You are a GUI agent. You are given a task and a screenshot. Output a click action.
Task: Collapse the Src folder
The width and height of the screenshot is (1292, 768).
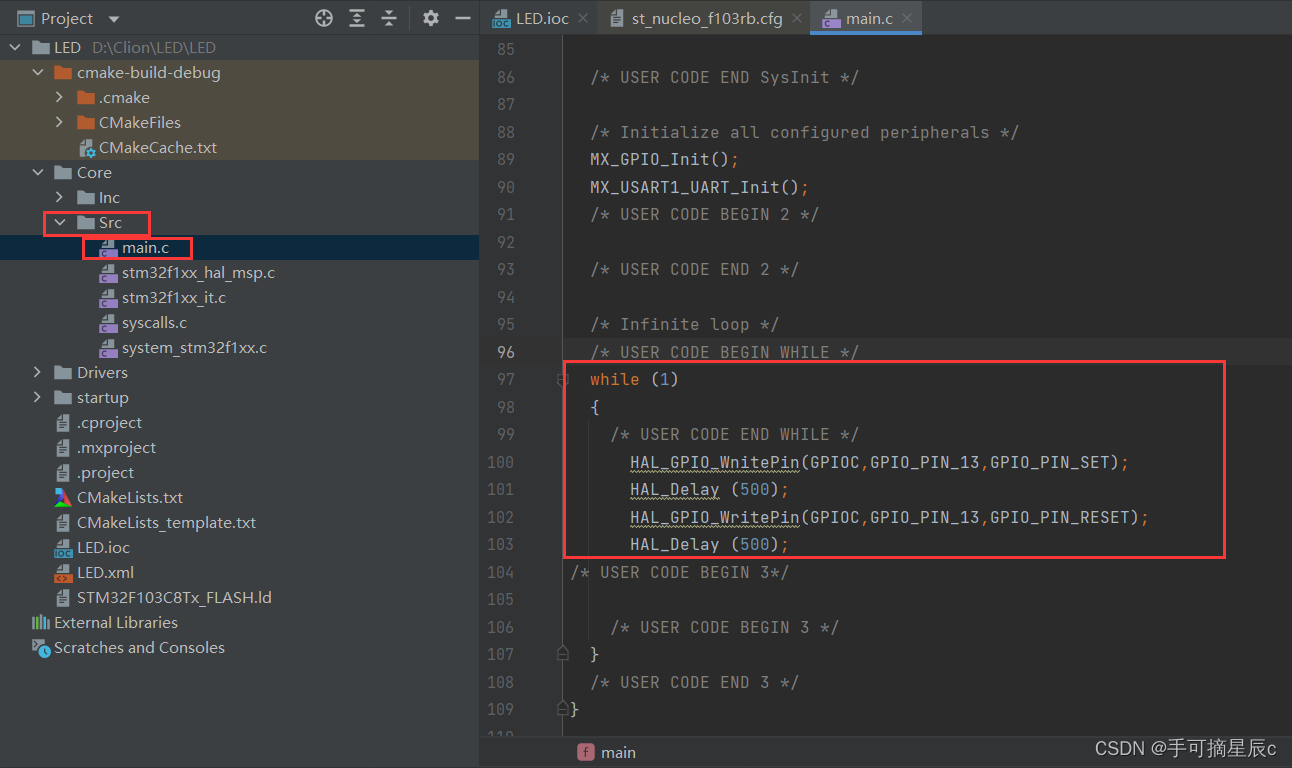point(60,222)
